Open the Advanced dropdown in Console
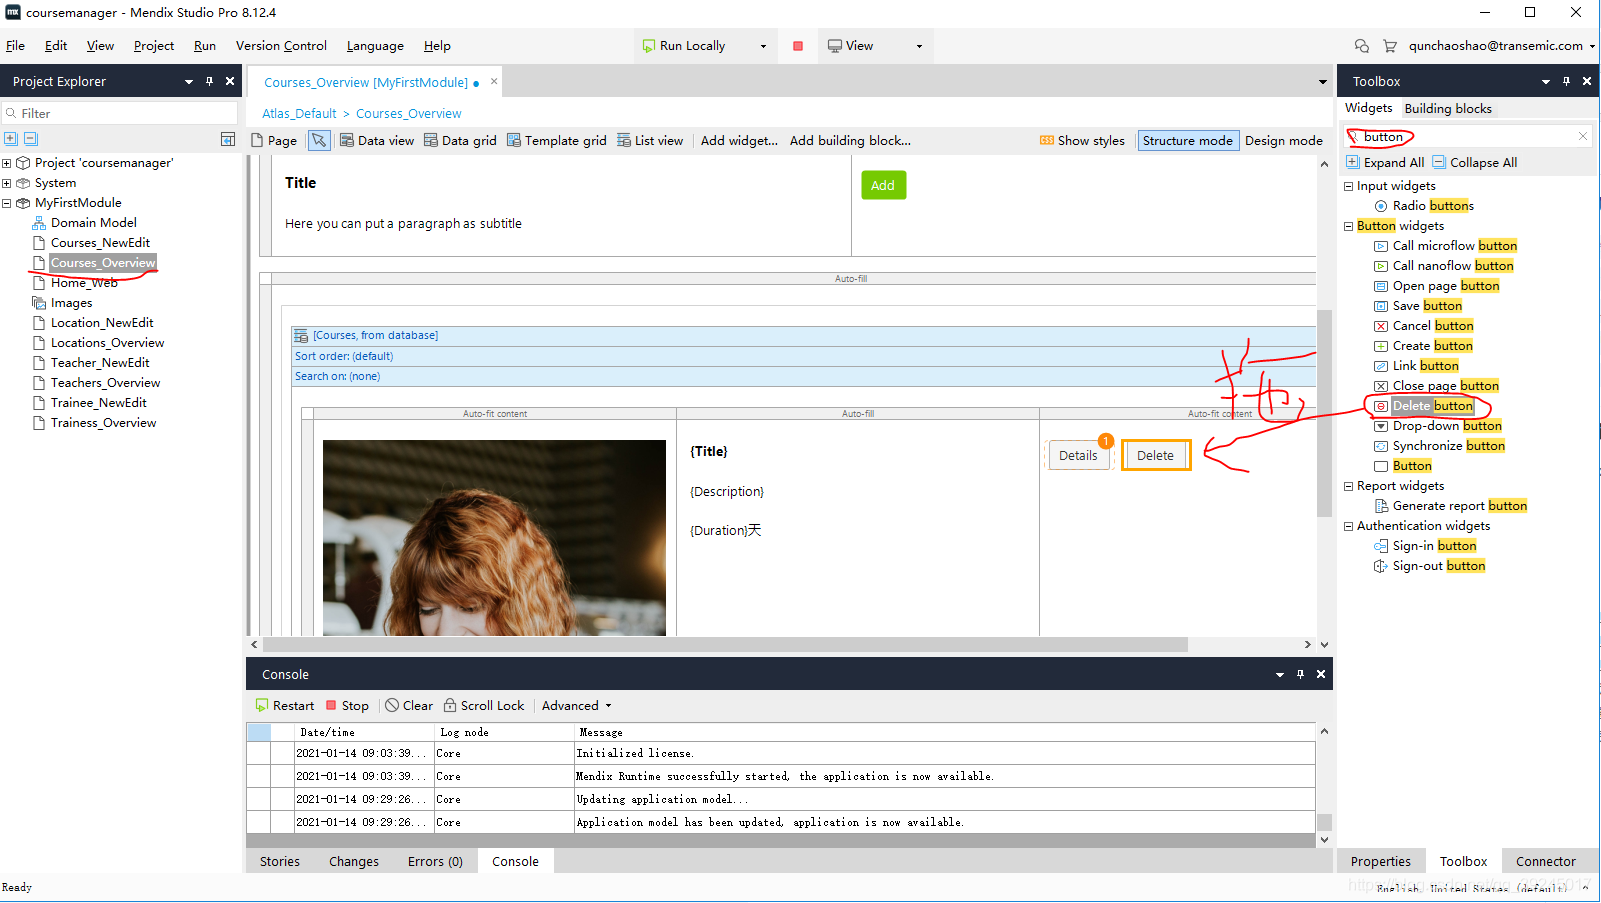1601x903 pixels. point(576,705)
